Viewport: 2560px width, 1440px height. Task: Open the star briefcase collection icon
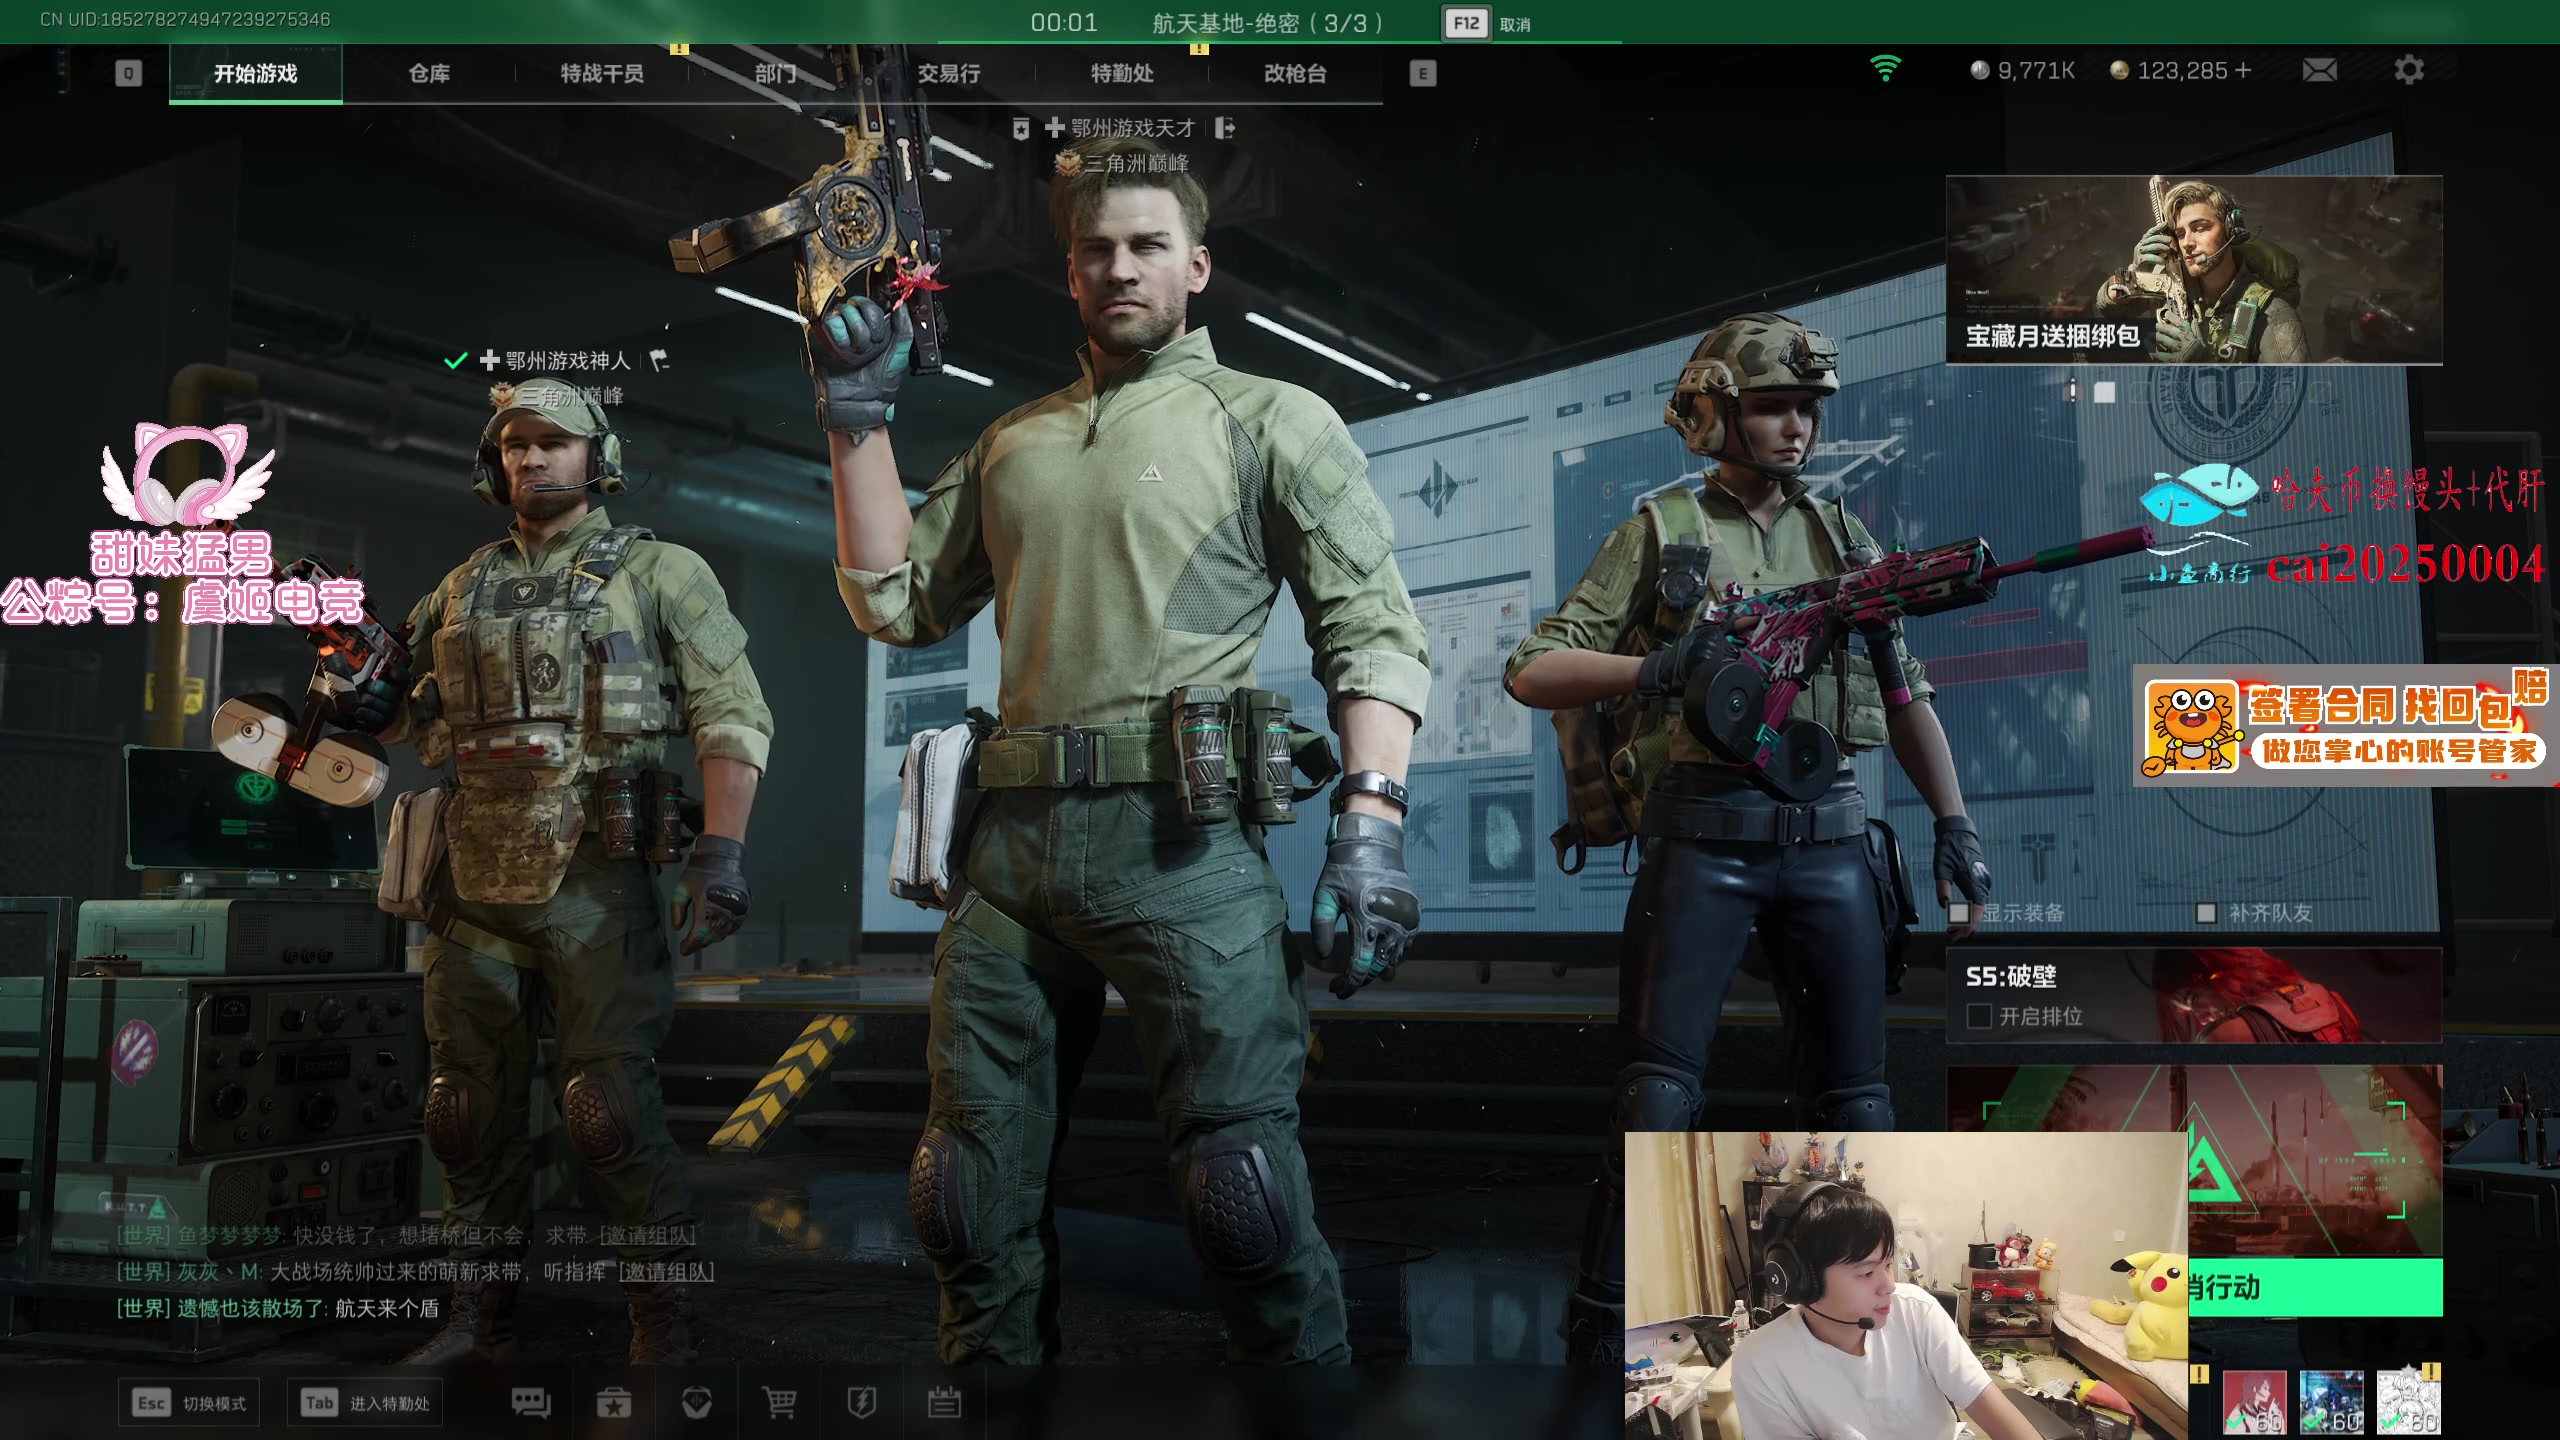coord(613,1403)
